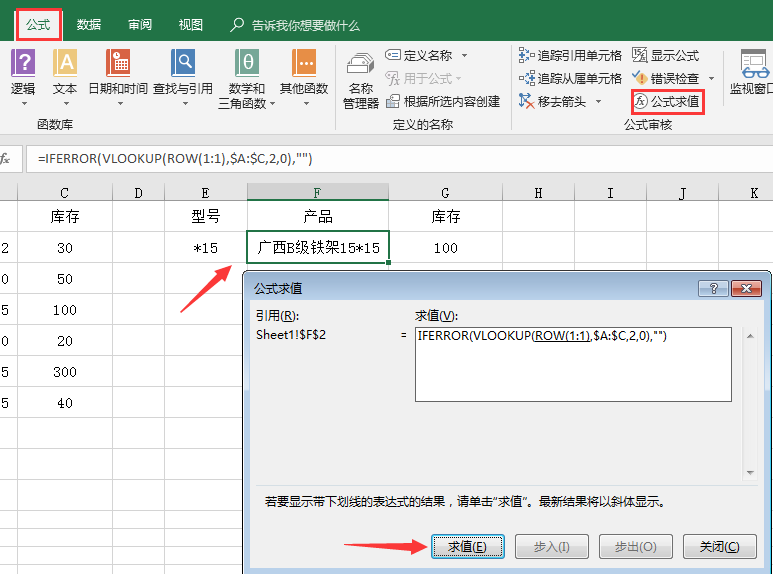The width and height of the screenshot is (773, 574).
Task: Click Sheet1!$F$2 reference text
Action: [291, 335]
